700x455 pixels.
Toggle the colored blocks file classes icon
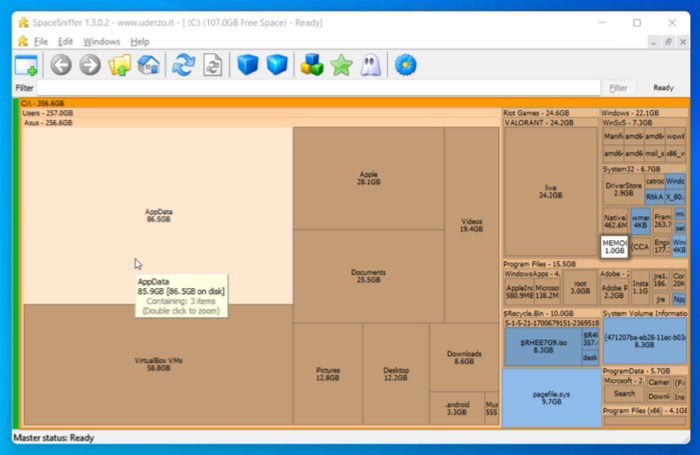click(312, 65)
